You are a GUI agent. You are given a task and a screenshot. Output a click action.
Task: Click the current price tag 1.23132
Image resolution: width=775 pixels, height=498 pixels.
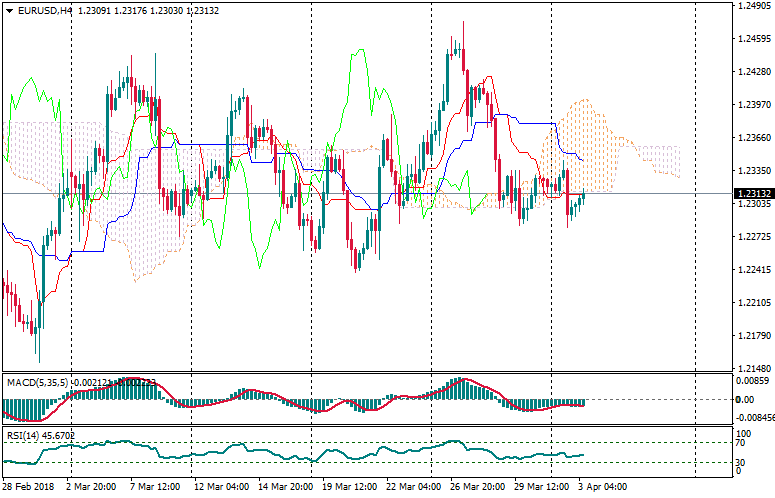pos(752,194)
